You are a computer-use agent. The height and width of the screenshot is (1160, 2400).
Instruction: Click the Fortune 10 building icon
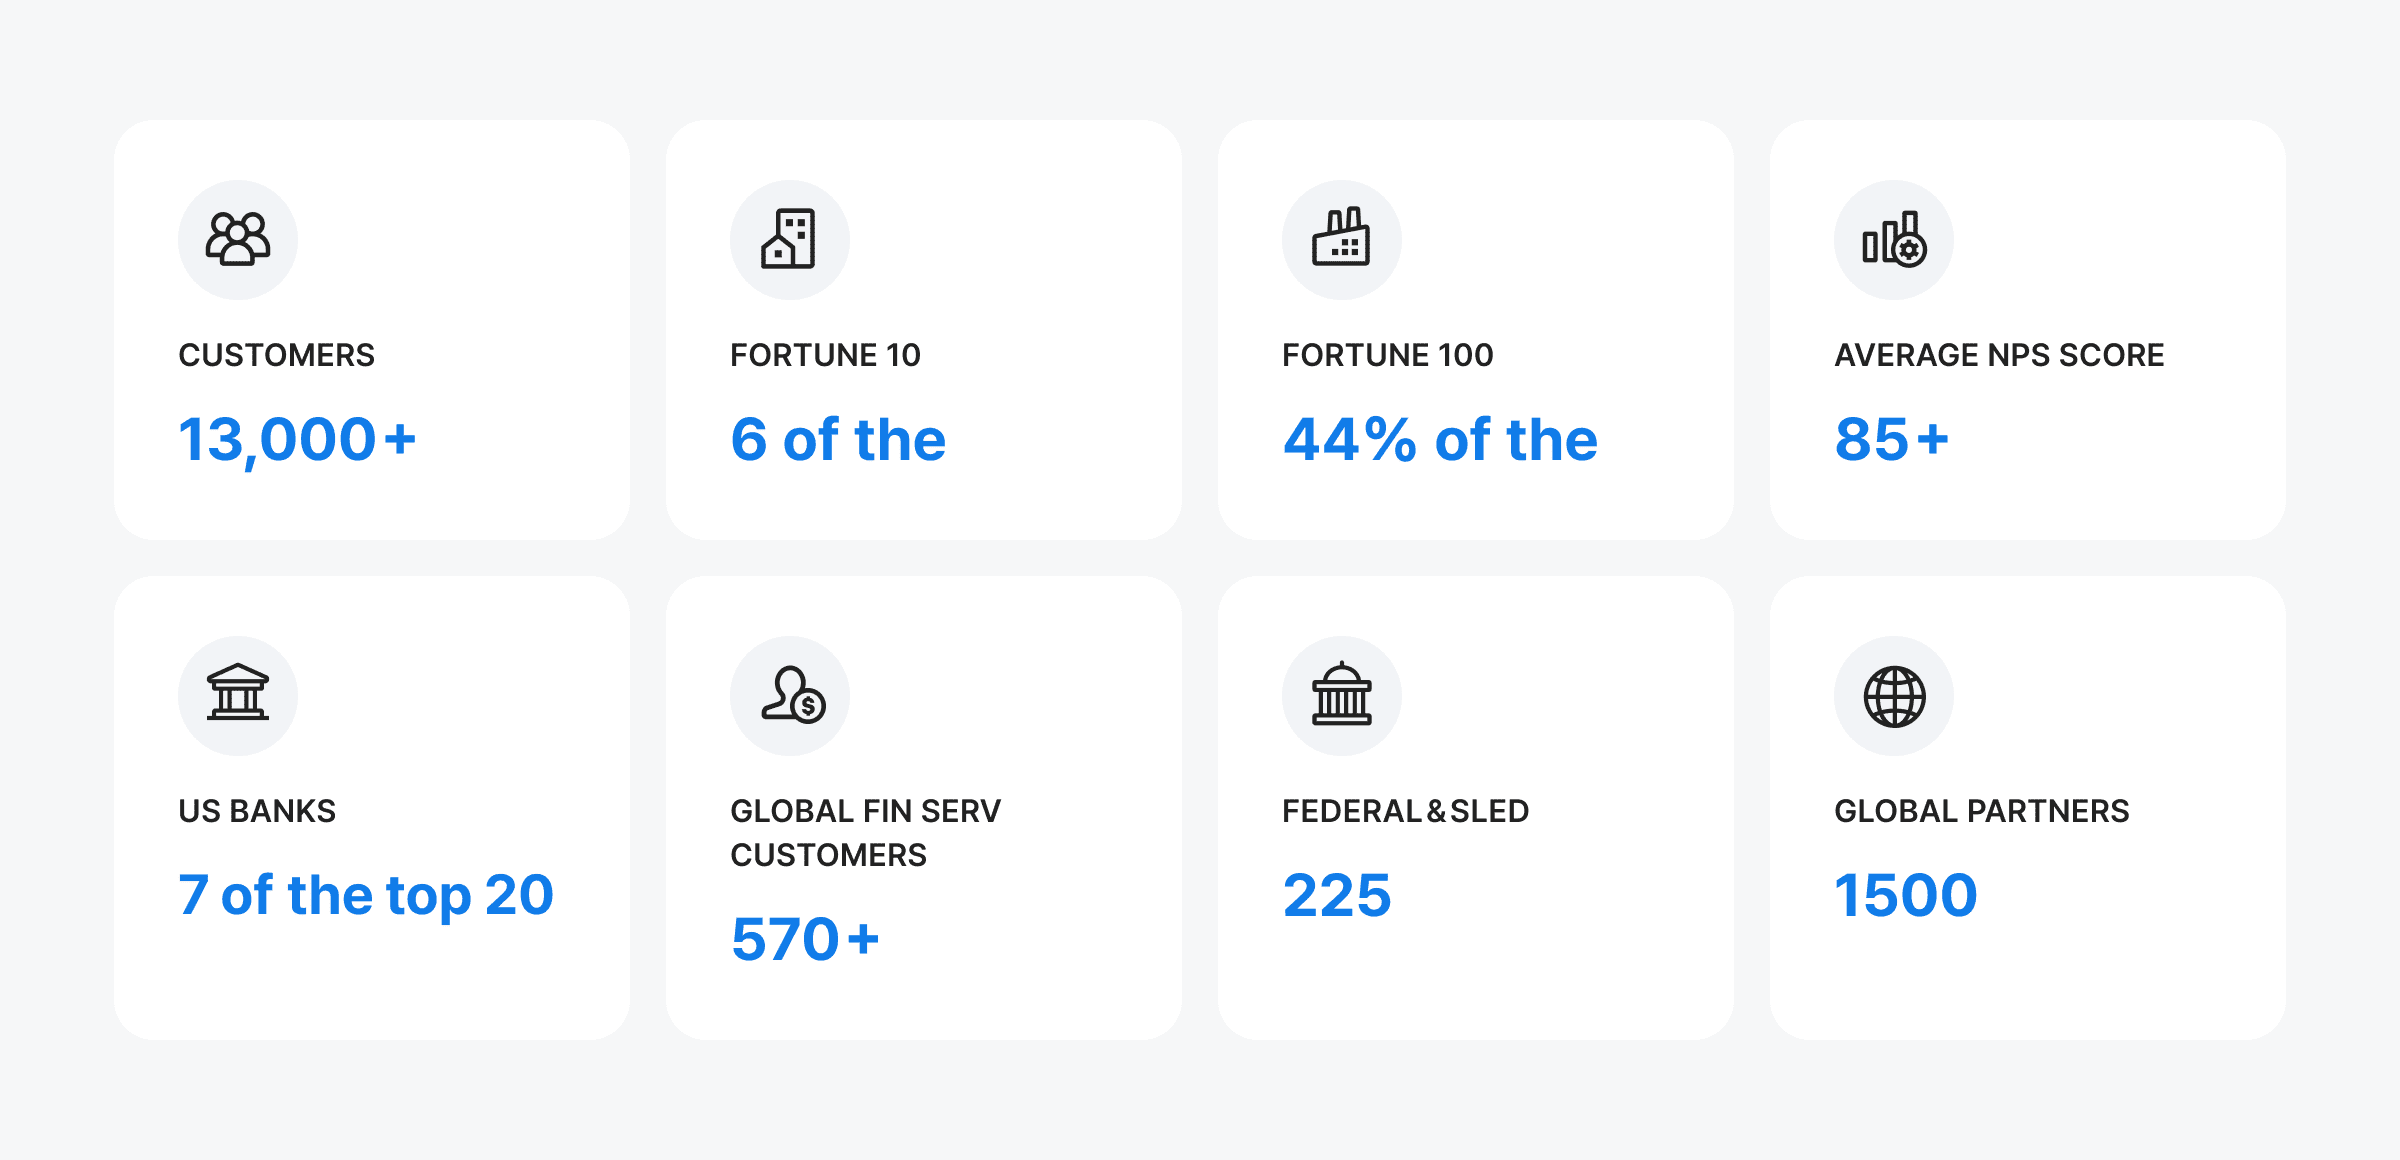(789, 240)
